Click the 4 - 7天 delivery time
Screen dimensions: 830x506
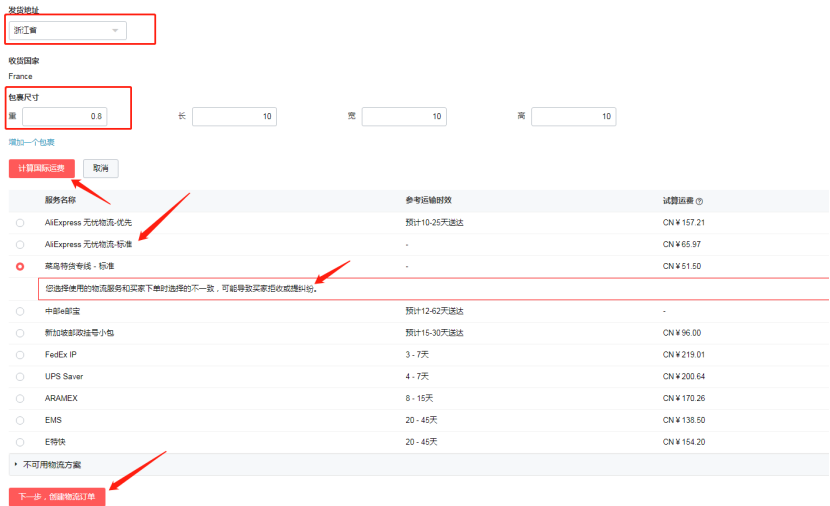pos(417,376)
